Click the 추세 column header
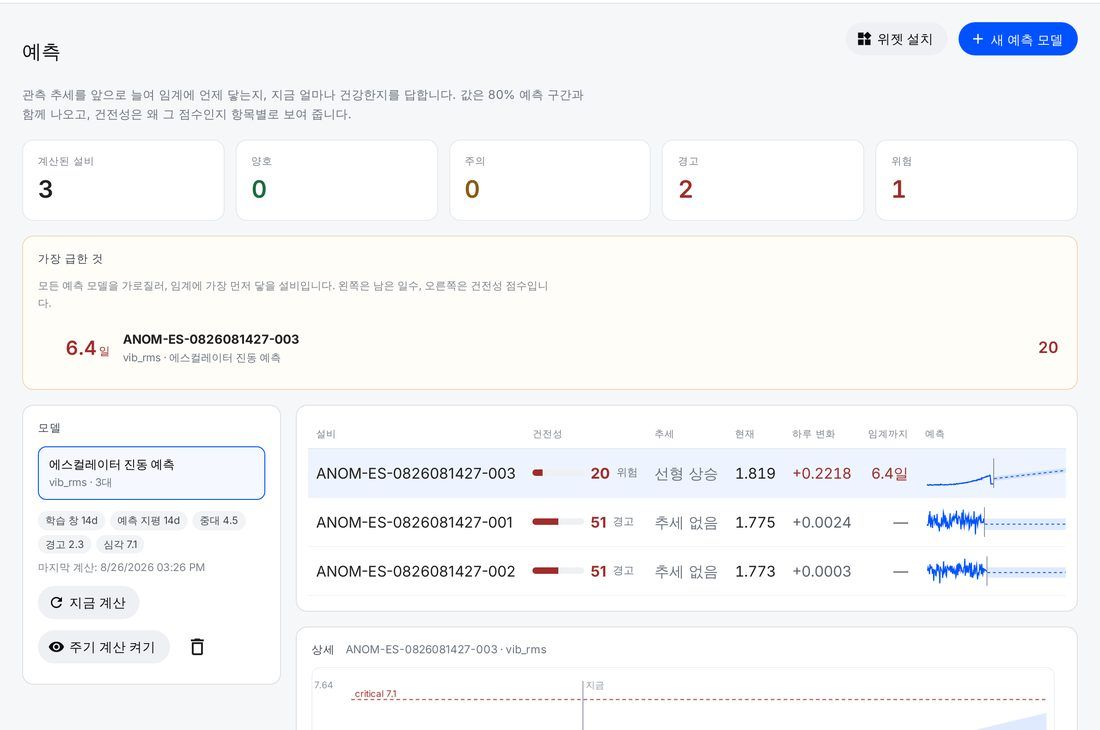This screenshot has height=730, width=1100. click(x=664, y=434)
